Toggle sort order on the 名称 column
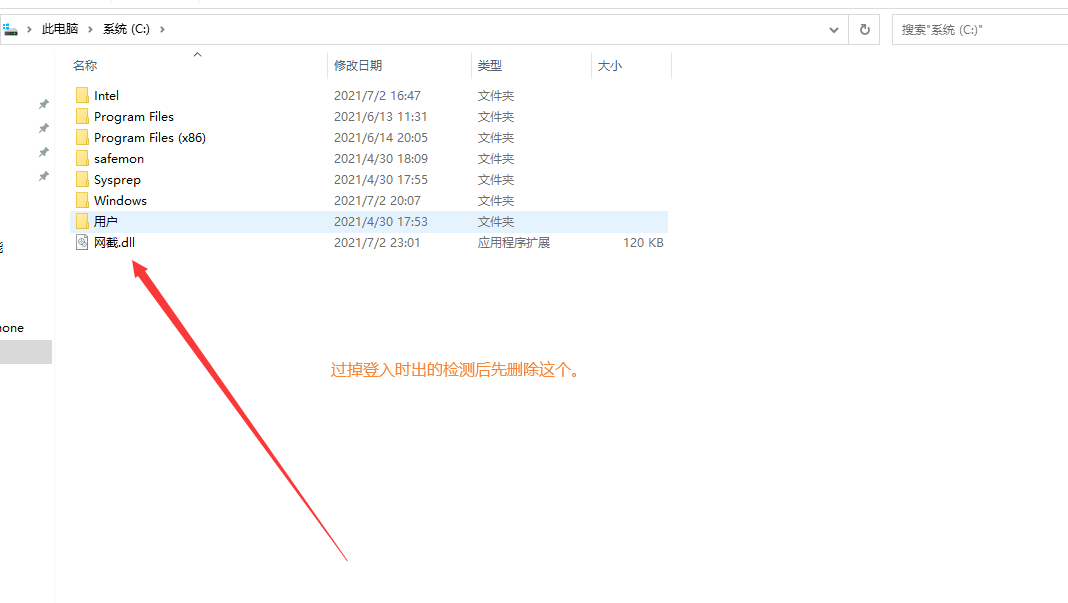Viewport: 1068px width, 603px height. (84, 65)
